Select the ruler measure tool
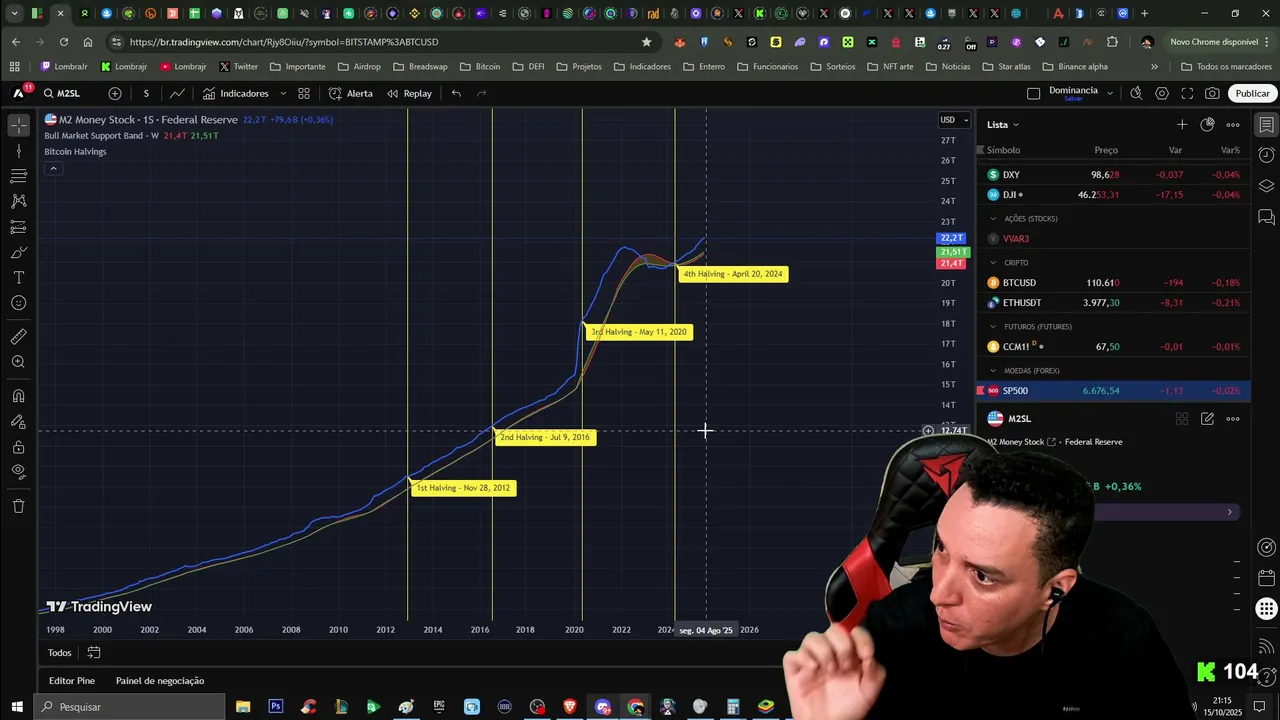This screenshot has width=1280, height=720. pyautogui.click(x=18, y=336)
